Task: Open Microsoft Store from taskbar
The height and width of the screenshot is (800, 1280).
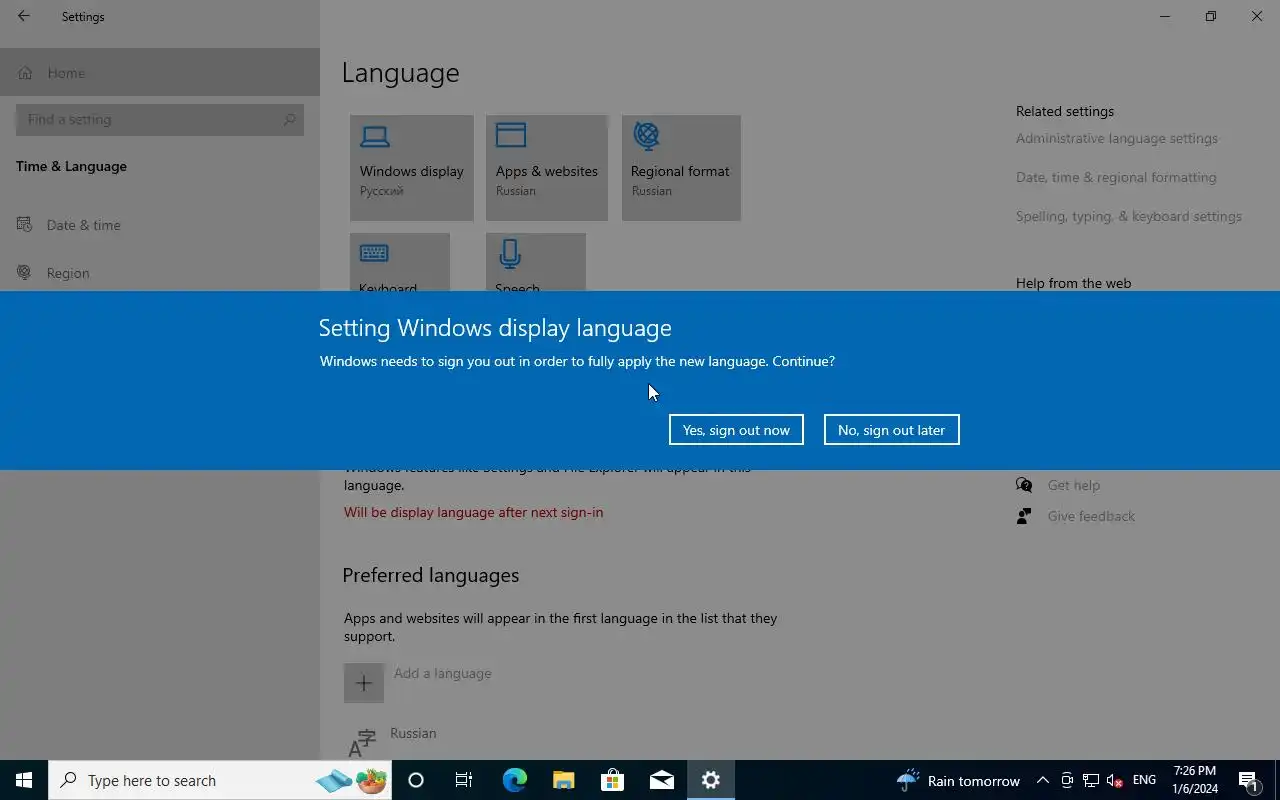Action: [x=612, y=780]
